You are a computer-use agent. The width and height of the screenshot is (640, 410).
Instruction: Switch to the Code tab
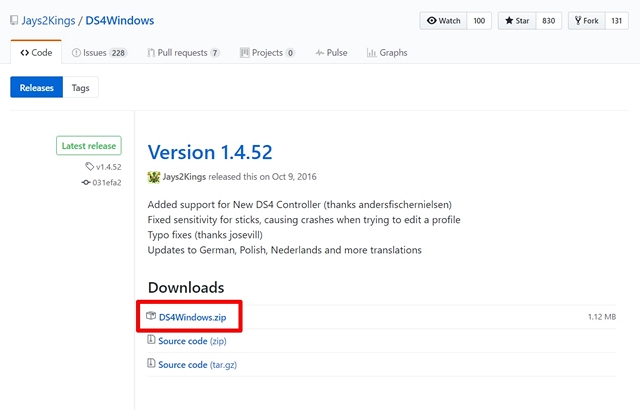pyautogui.click(x=36, y=53)
